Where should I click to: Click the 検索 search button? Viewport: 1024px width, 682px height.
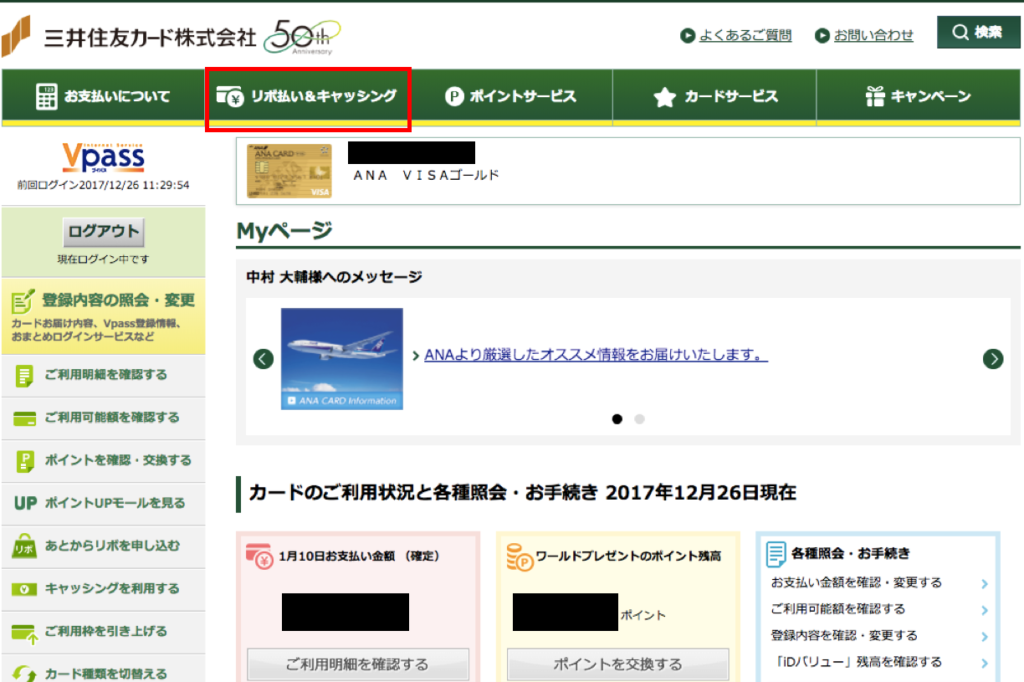[x=978, y=32]
